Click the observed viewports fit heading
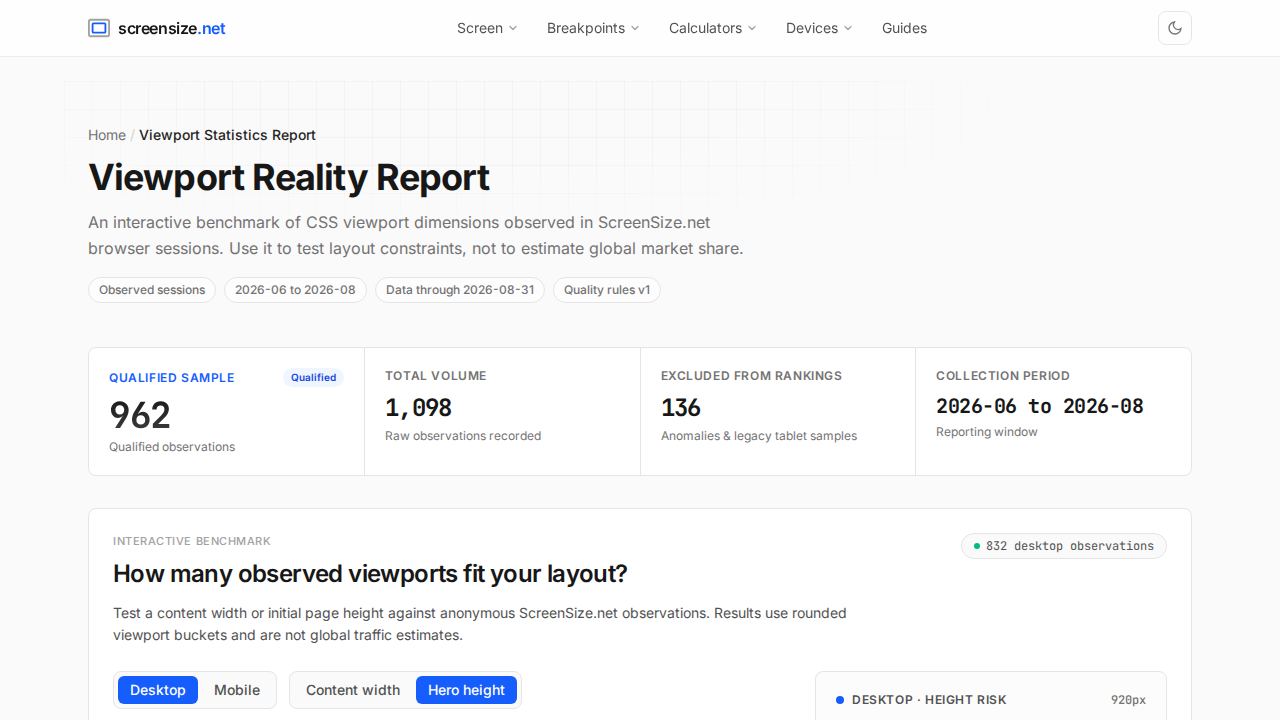 [370, 574]
